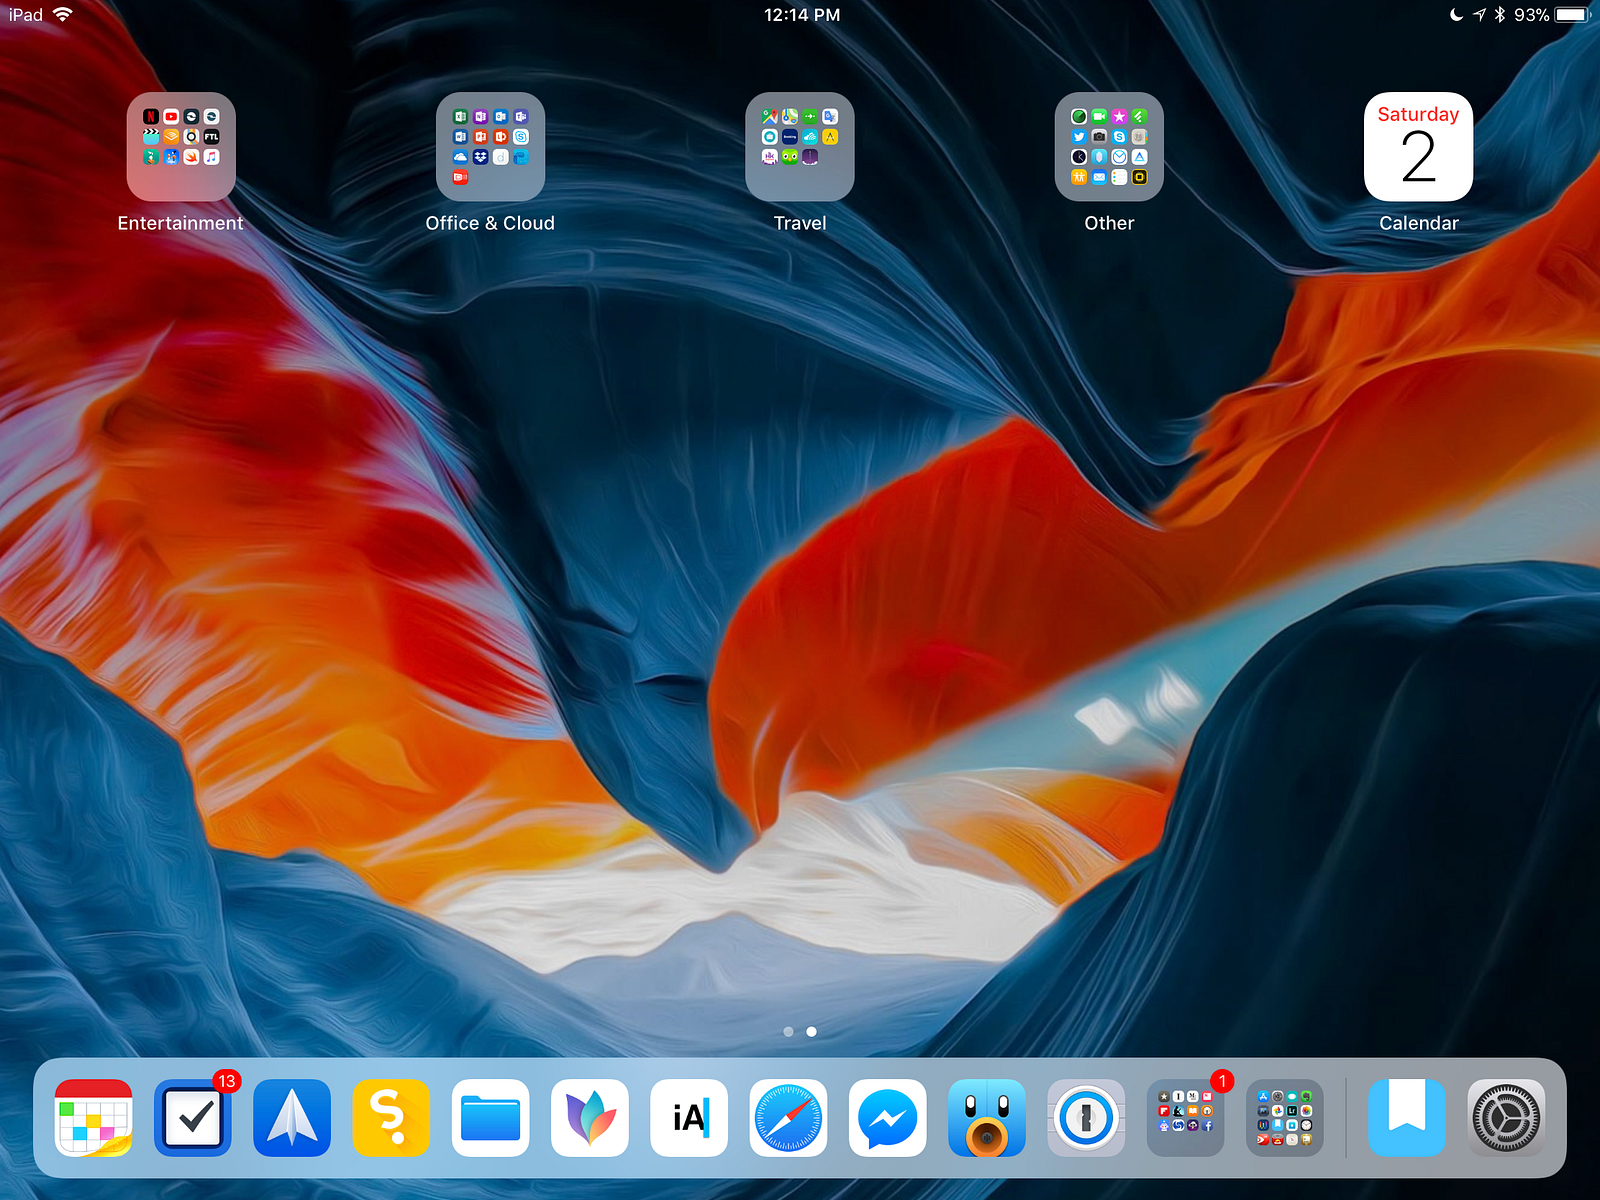Tap the battery icon in status bar

[1572, 14]
